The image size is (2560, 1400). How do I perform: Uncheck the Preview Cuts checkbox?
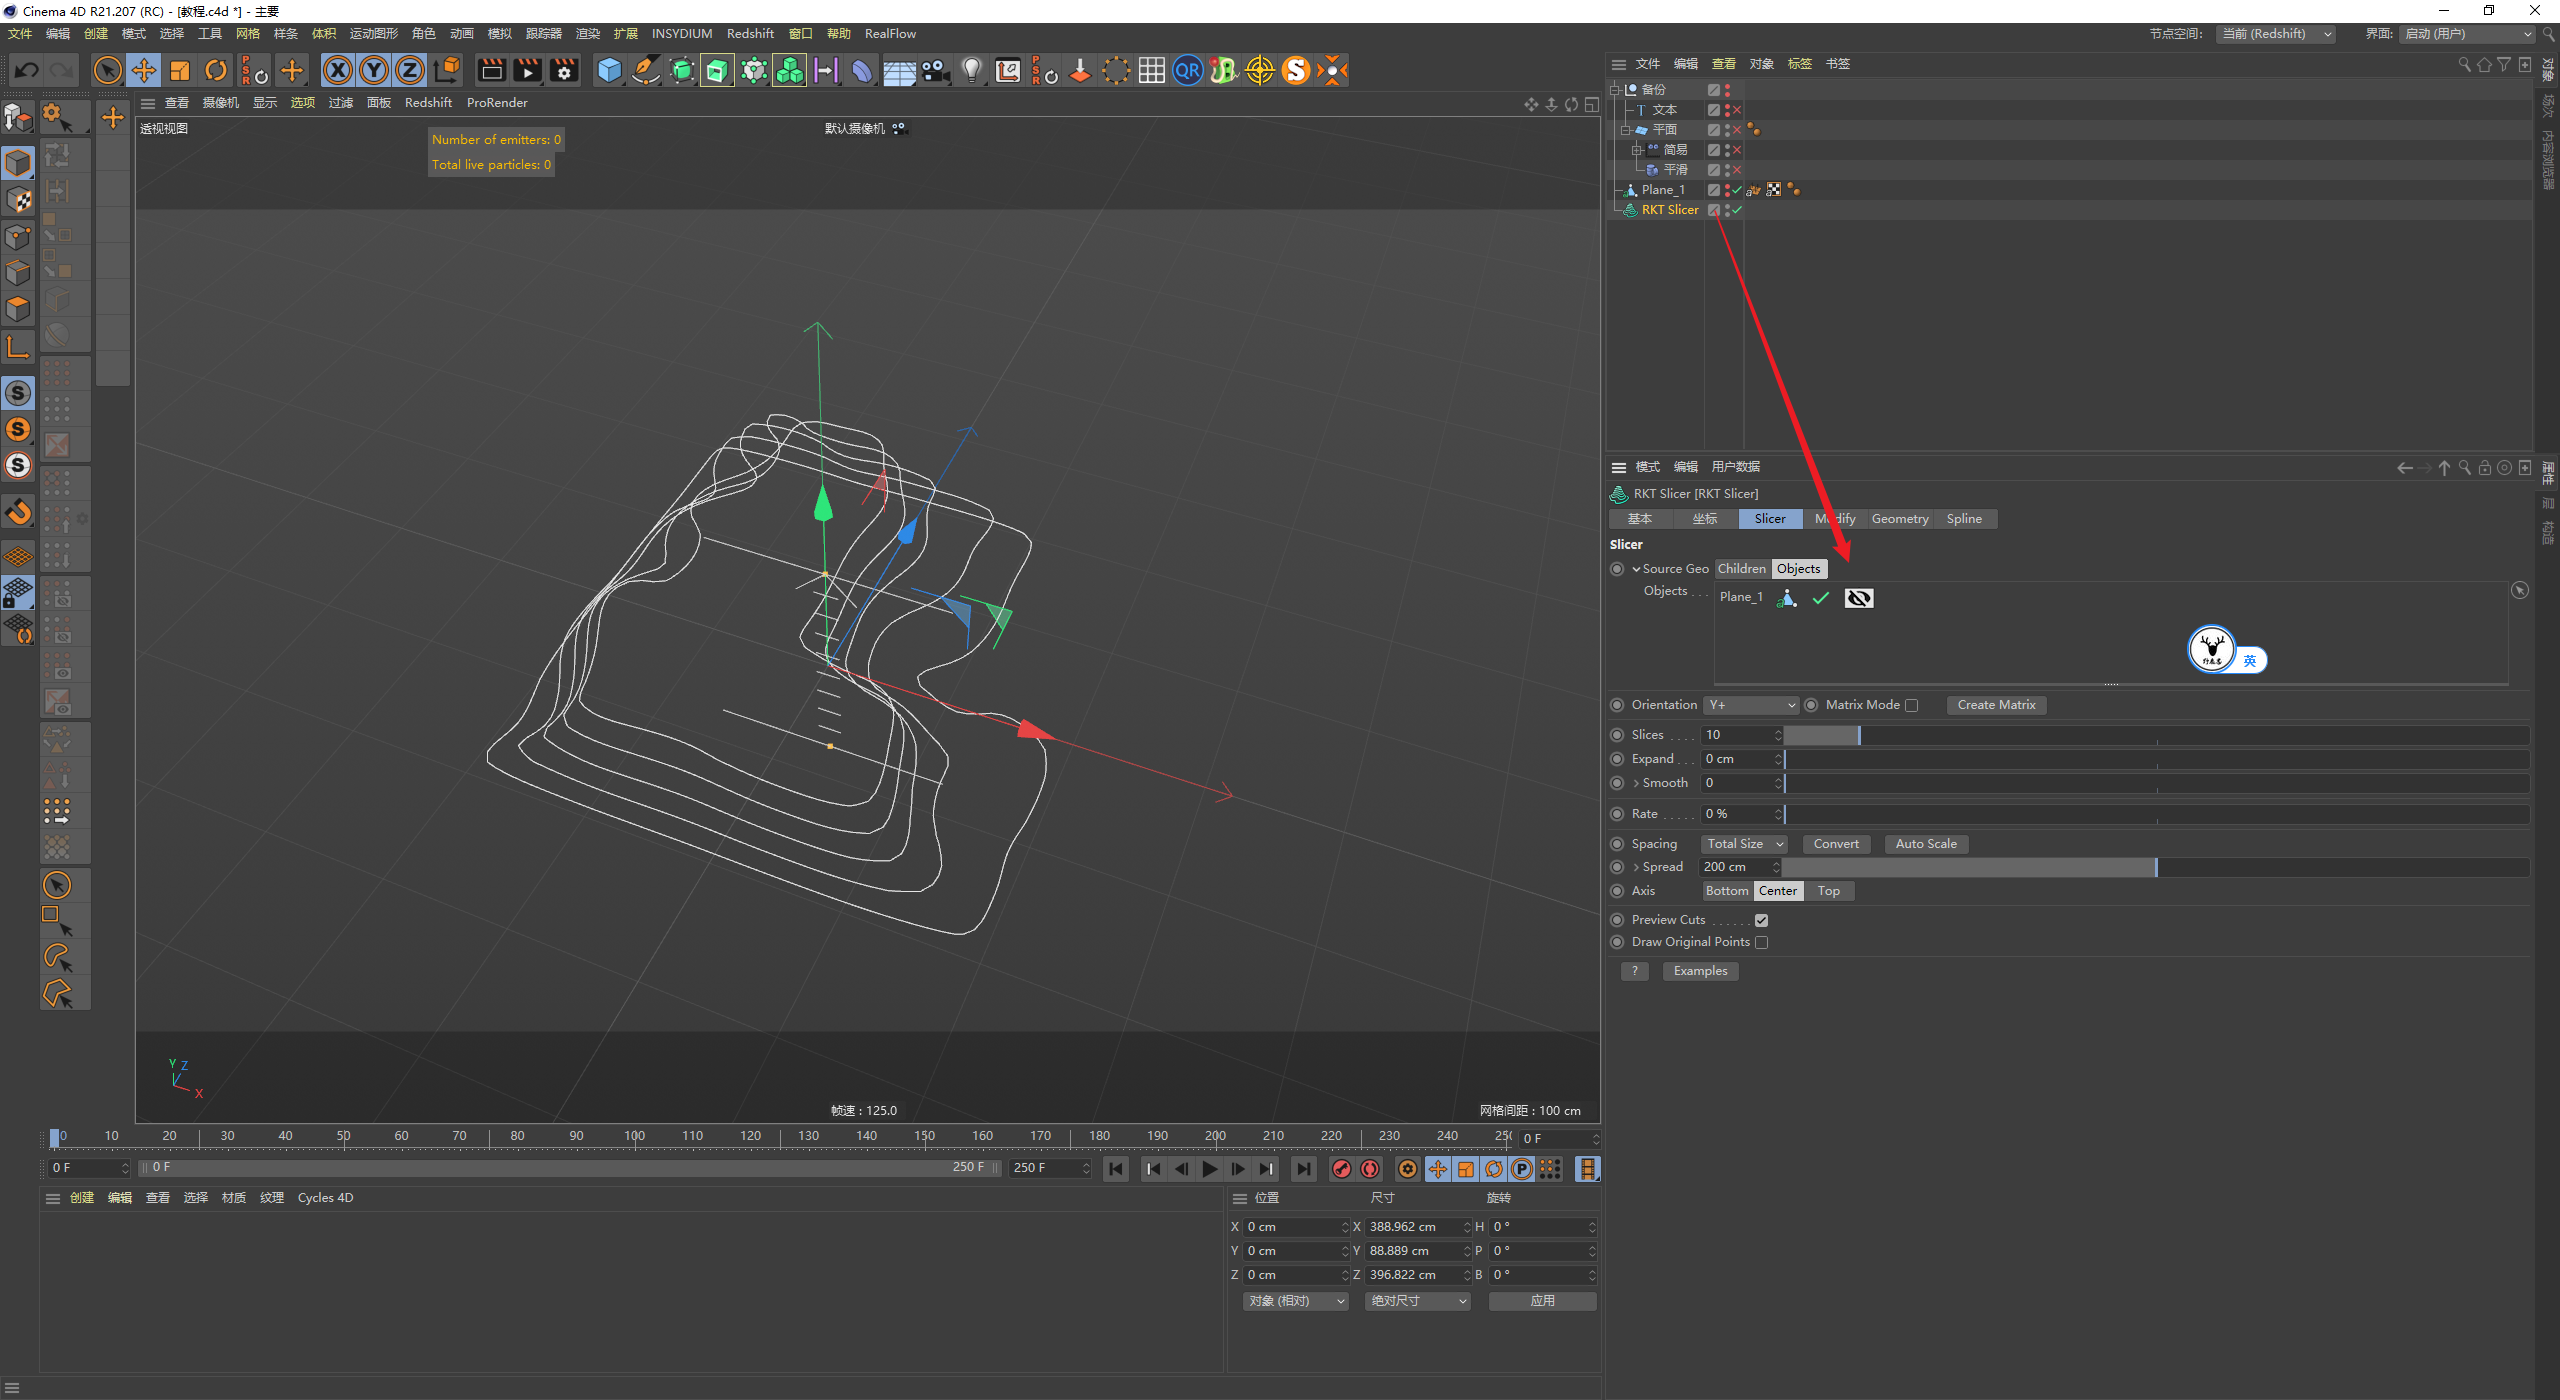(1761, 920)
